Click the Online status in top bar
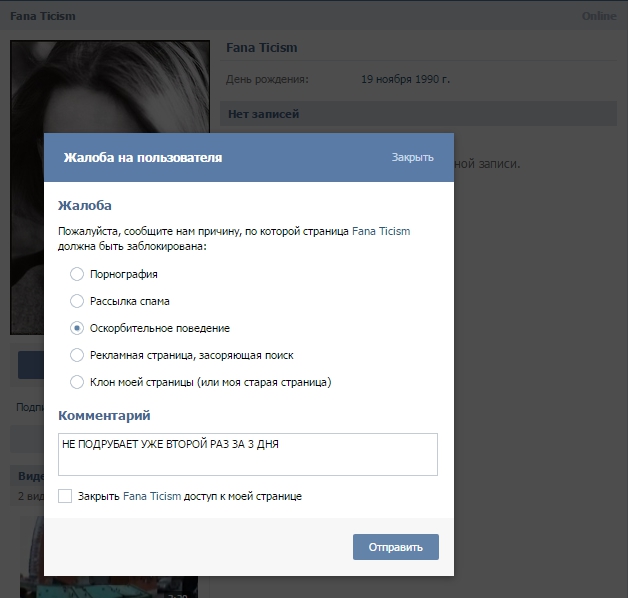 [599, 17]
